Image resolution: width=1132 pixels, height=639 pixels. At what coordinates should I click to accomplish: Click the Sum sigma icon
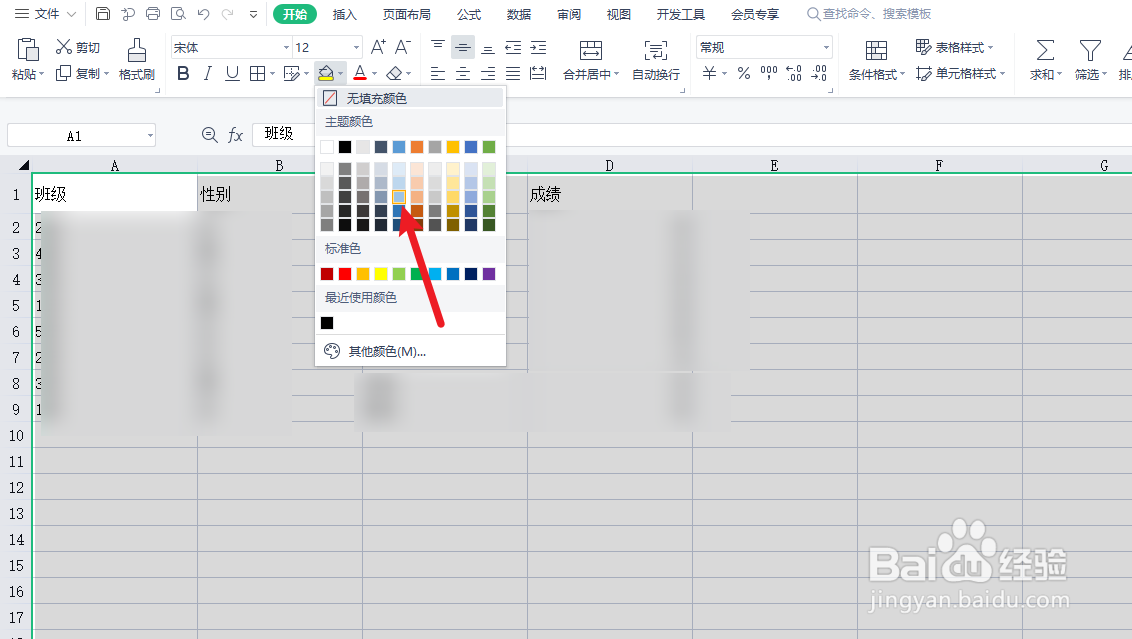[x=1045, y=51]
